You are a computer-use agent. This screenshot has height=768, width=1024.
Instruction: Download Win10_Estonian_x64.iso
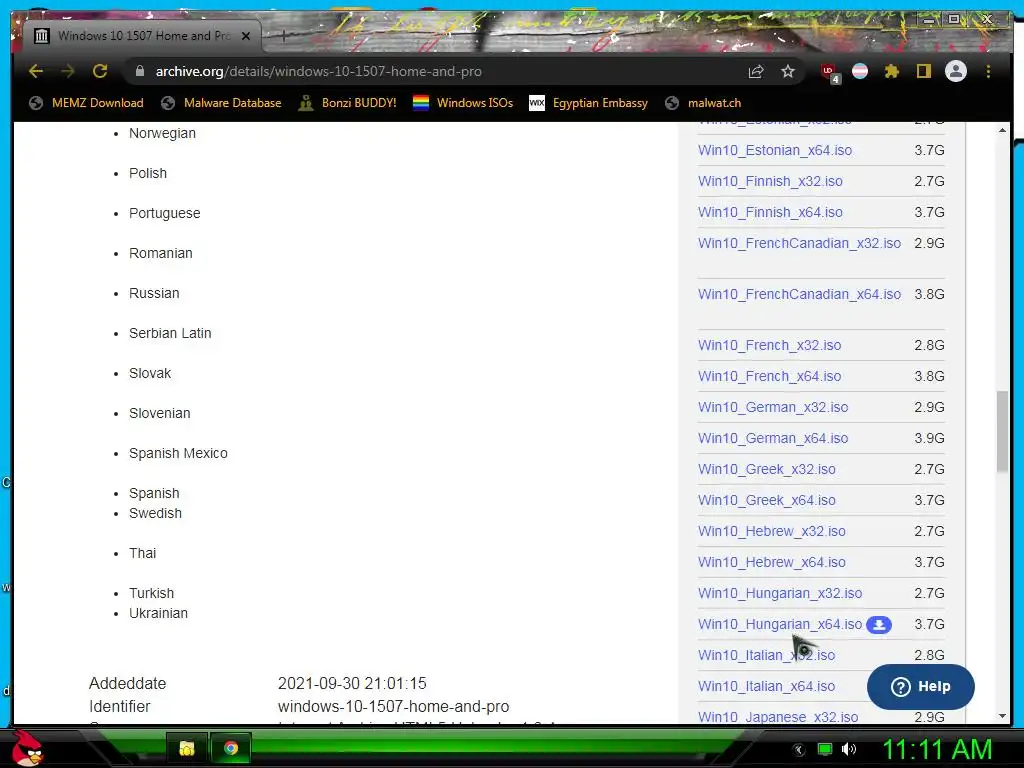tap(775, 150)
